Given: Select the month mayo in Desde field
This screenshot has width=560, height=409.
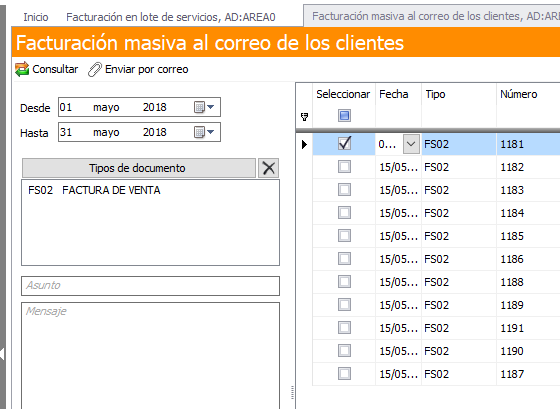Looking at the screenshot, I should pyautogui.click(x=106, y=107).
